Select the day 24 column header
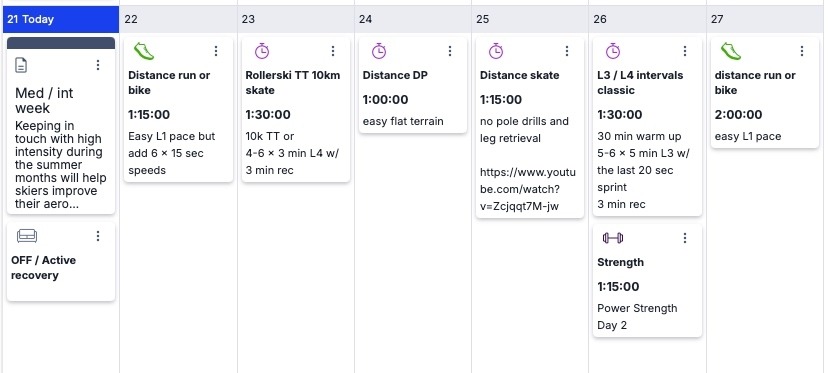Image resolution: width=829 pixels, height=373 pixels. (x=412, y=20)
